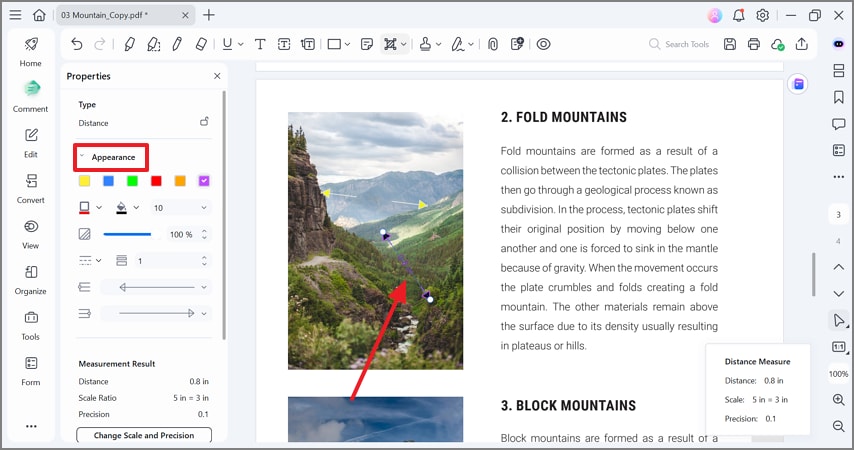
Task: Select the Signature tool
Action: (458, 44)
